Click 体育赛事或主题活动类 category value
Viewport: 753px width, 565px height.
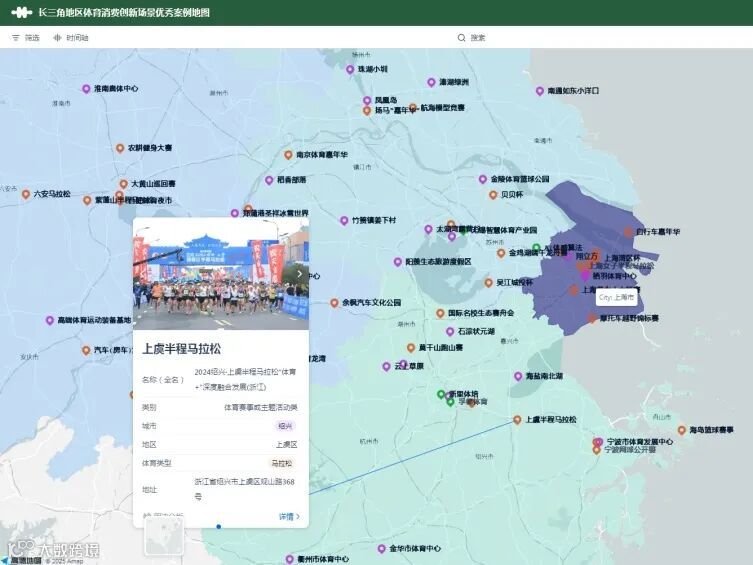(x=261, y=408)
